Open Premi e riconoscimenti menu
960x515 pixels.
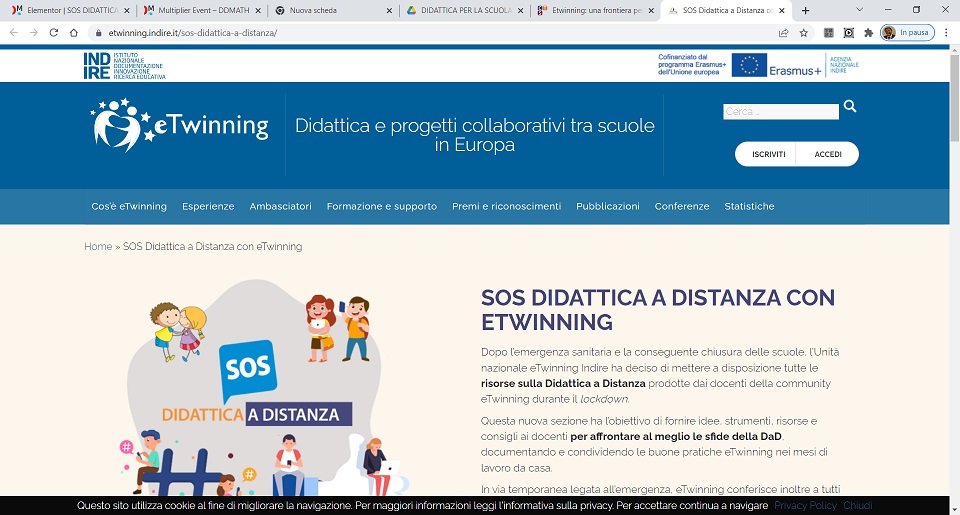coord(506,206)
